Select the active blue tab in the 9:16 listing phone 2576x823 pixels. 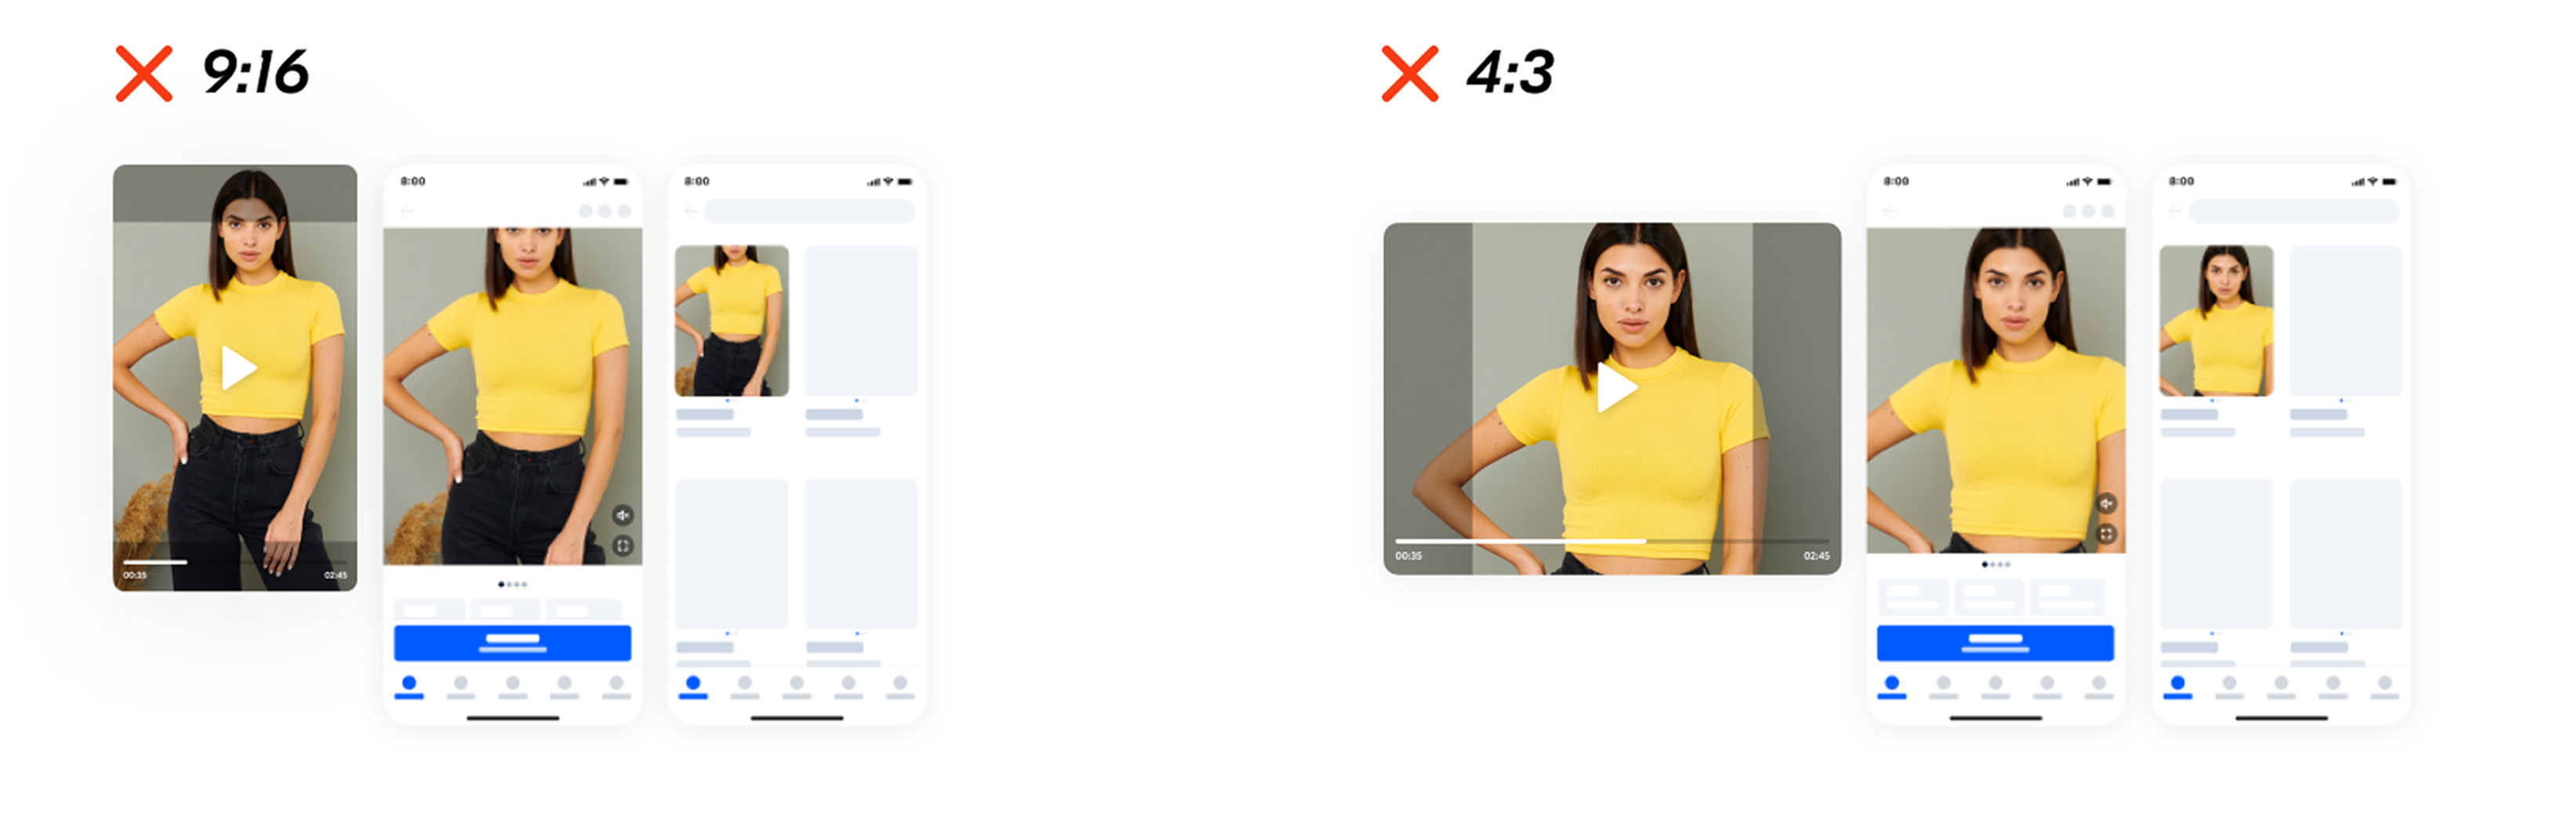(693, 686)
